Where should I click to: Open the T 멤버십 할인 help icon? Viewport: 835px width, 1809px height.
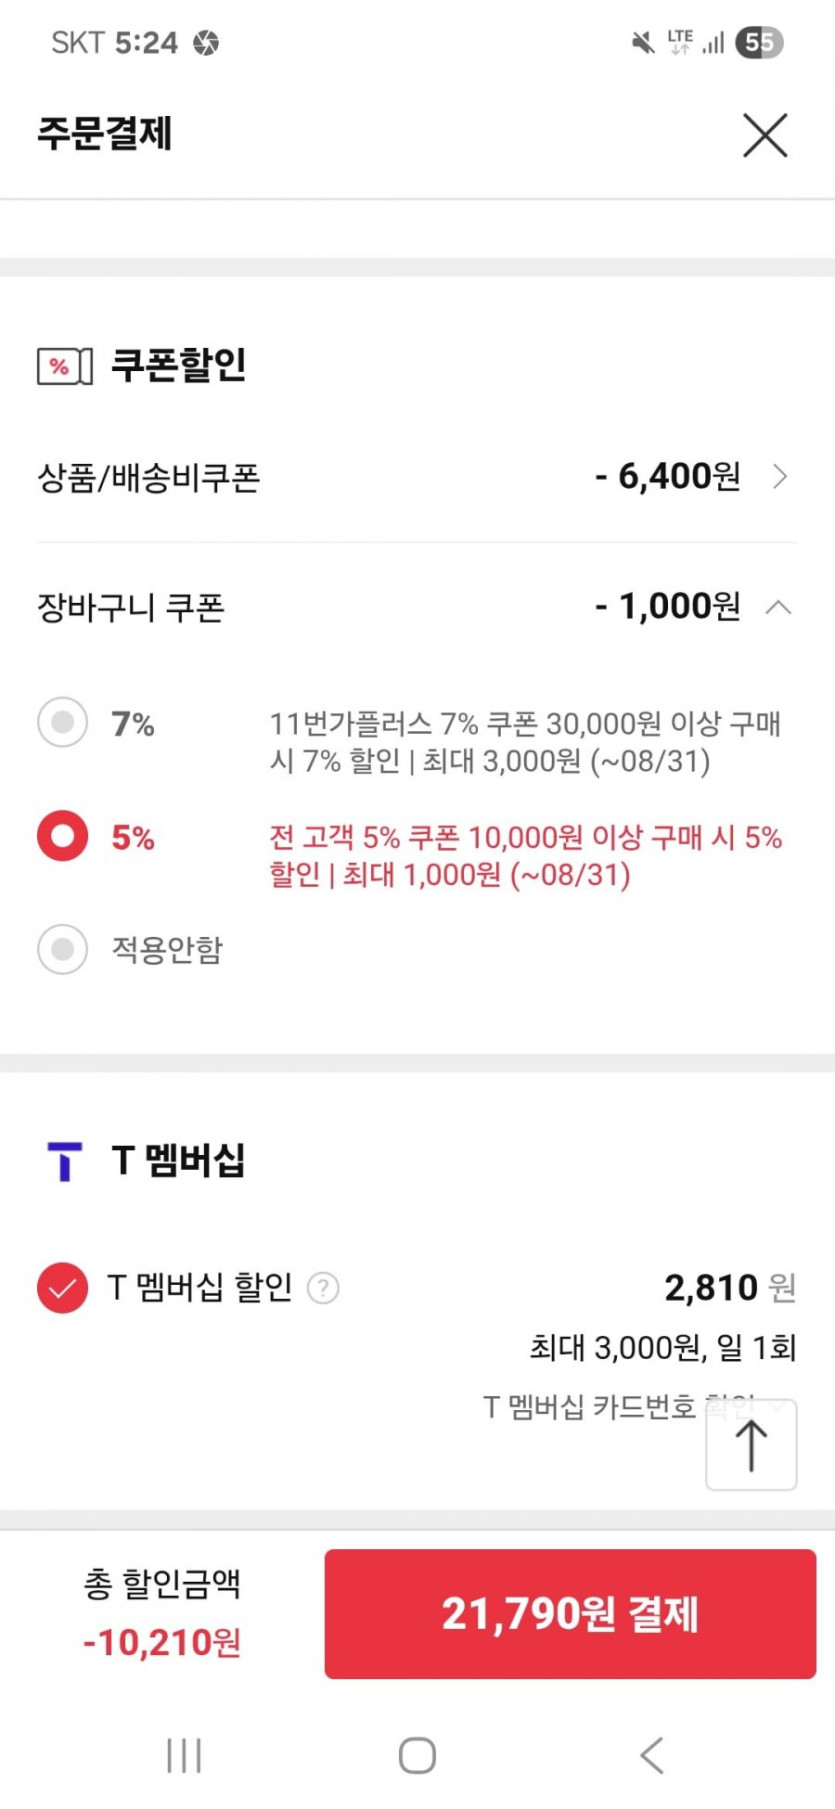(x=323, y=1288)
